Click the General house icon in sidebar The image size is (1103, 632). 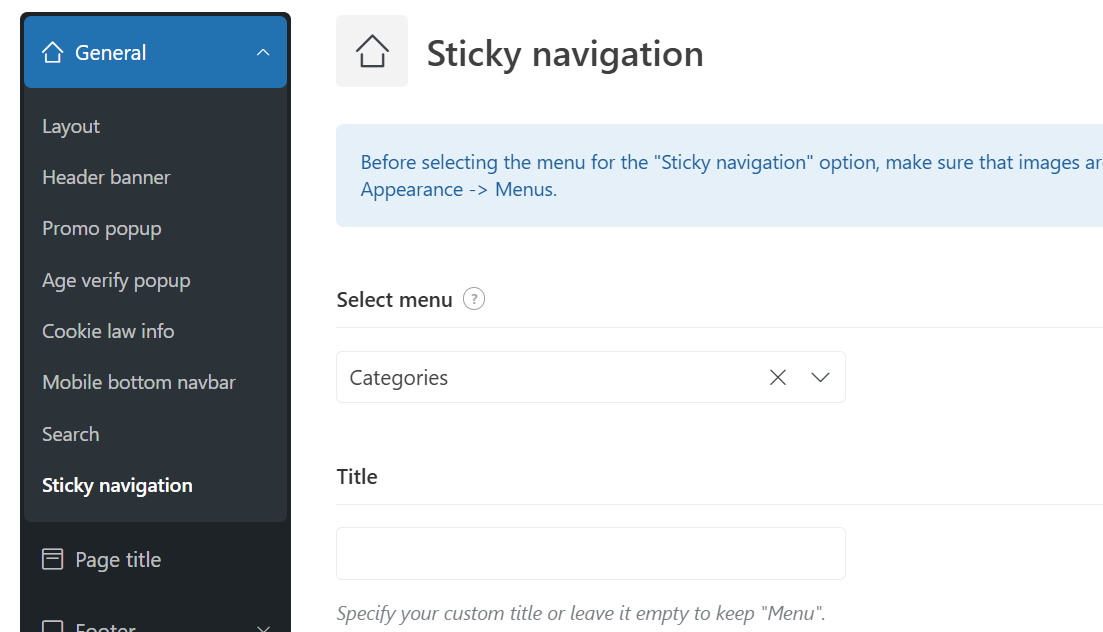tap(53, 52)
